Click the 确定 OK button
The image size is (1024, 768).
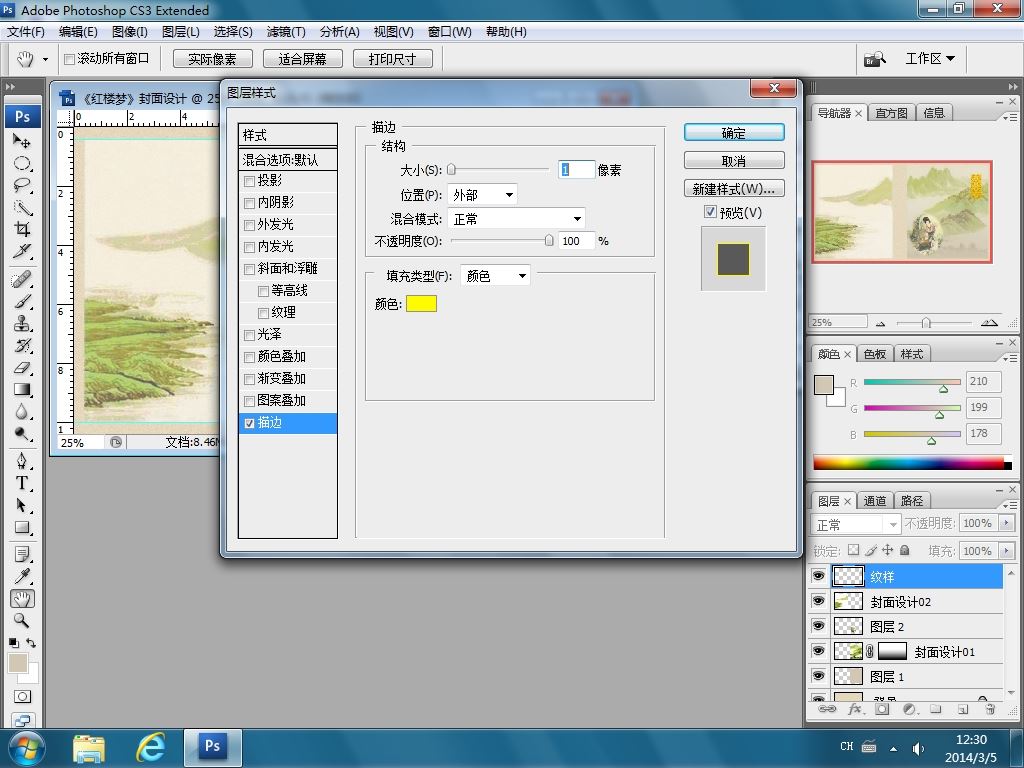(x=734, y=133)
